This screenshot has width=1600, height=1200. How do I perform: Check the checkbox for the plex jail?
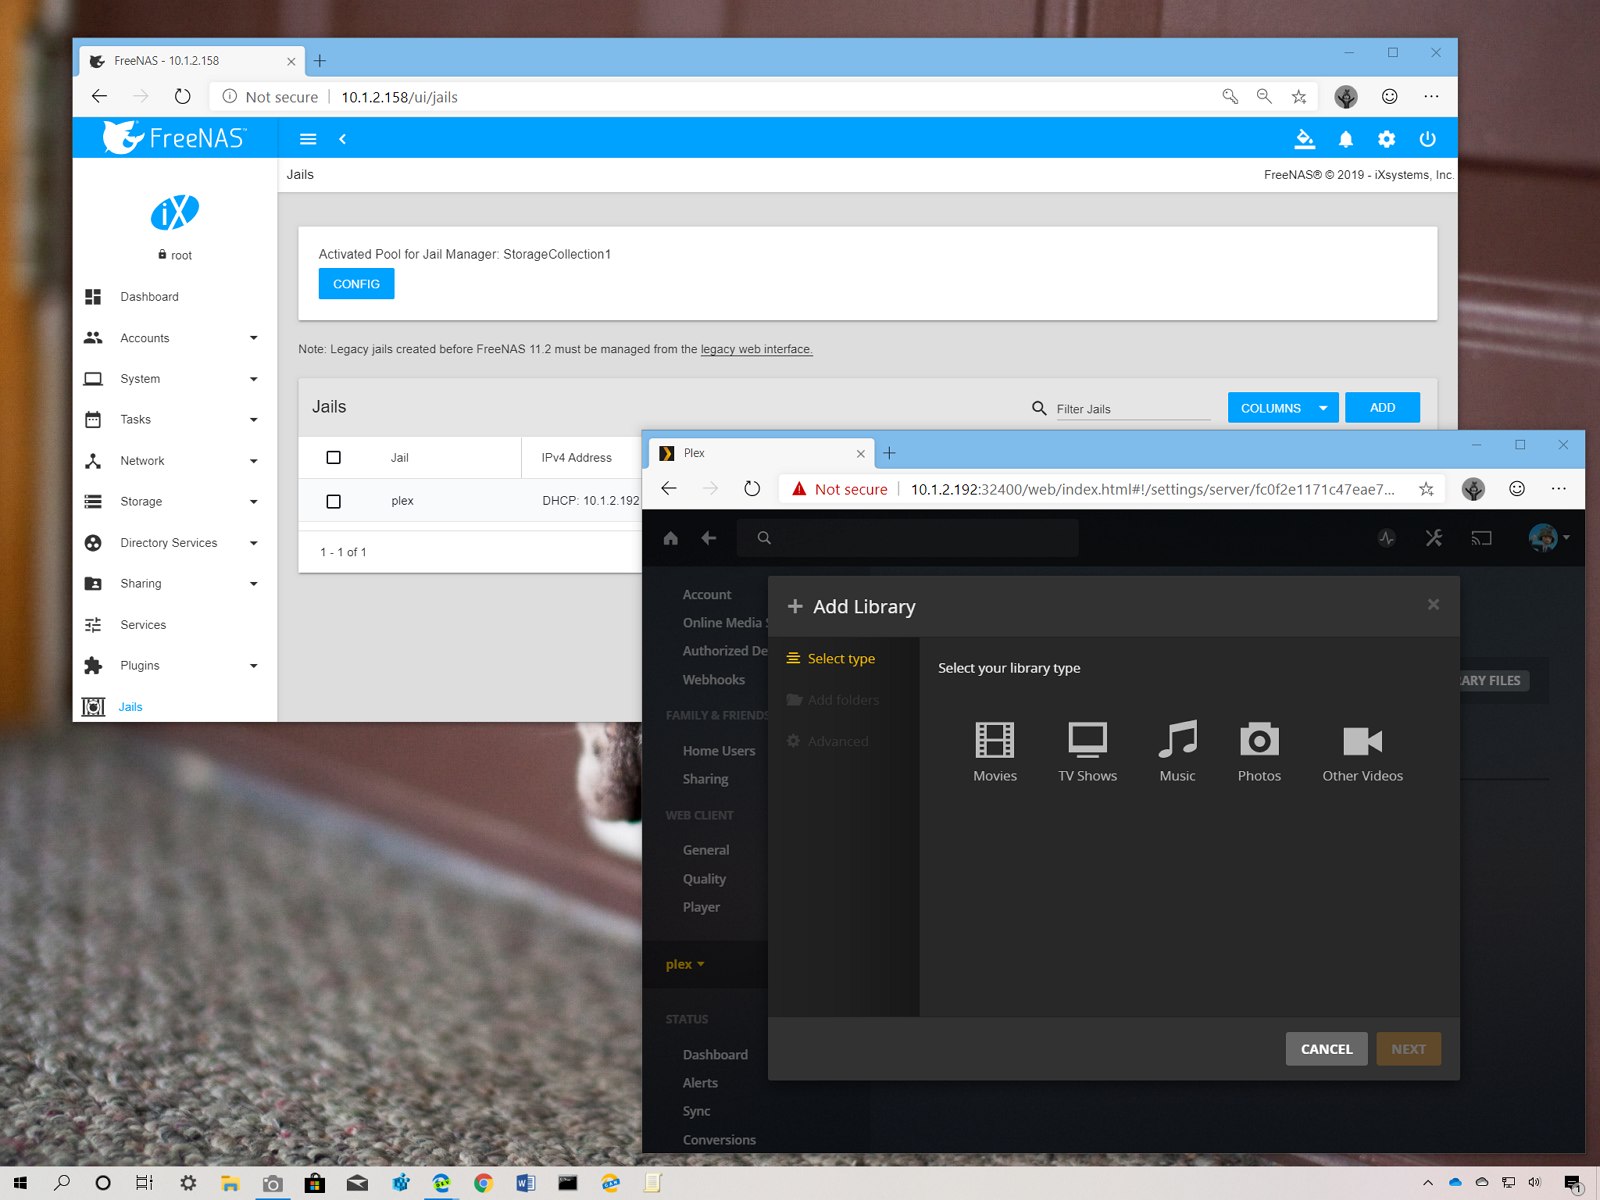[x=333, y=500]
